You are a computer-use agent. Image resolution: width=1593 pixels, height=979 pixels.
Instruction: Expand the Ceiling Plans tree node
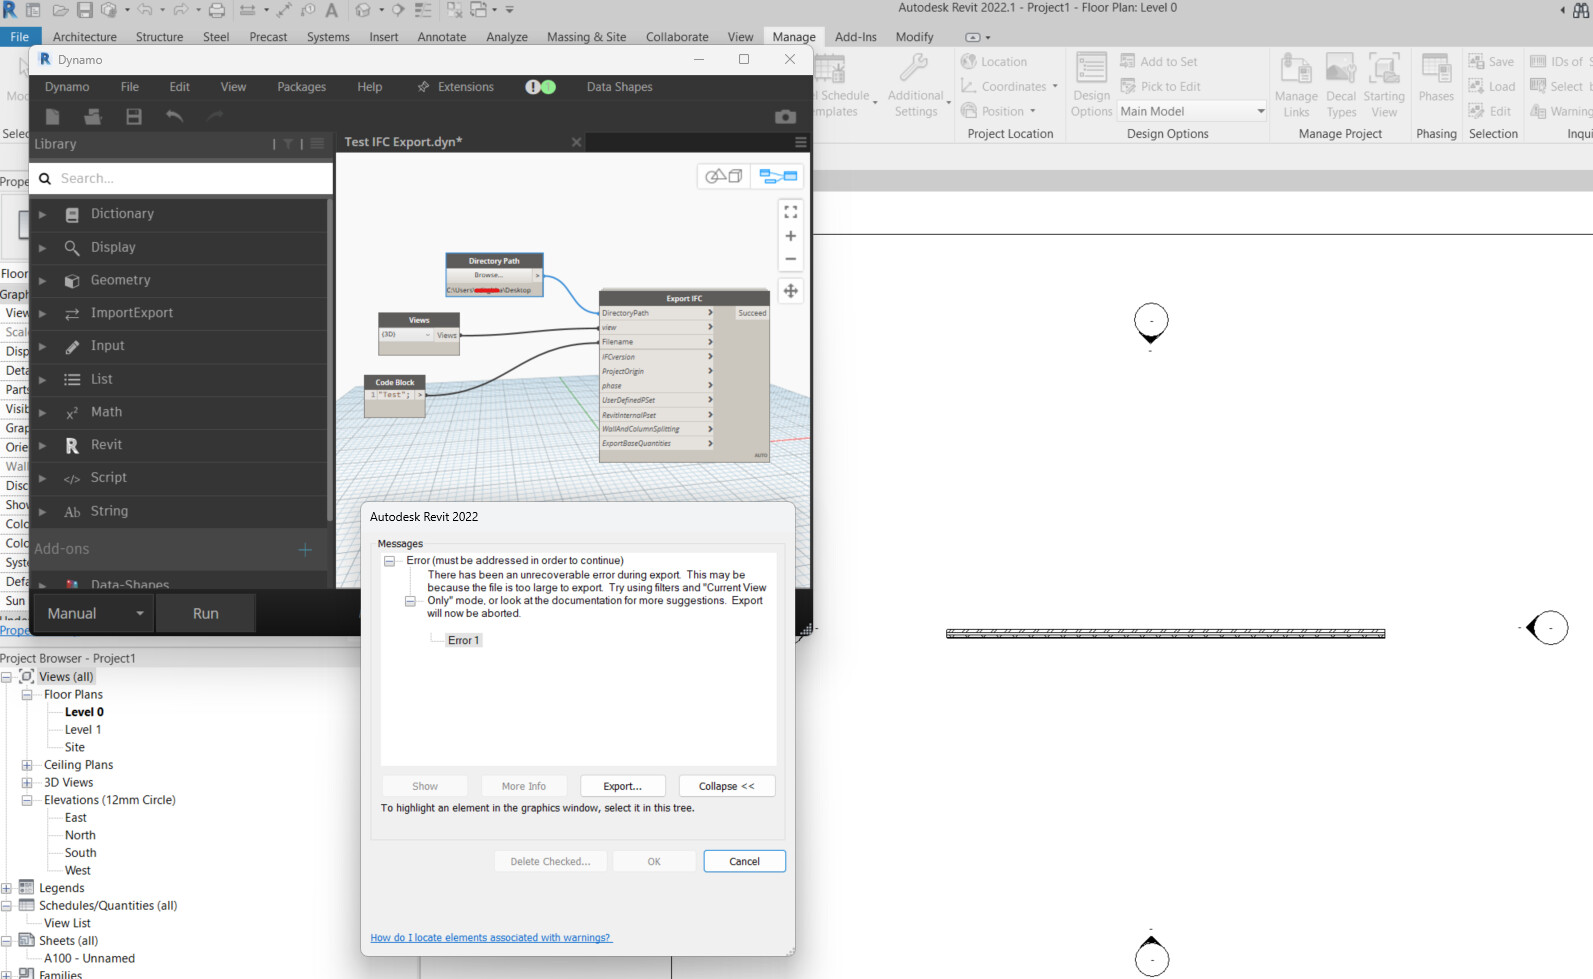[x=27, y=765]
